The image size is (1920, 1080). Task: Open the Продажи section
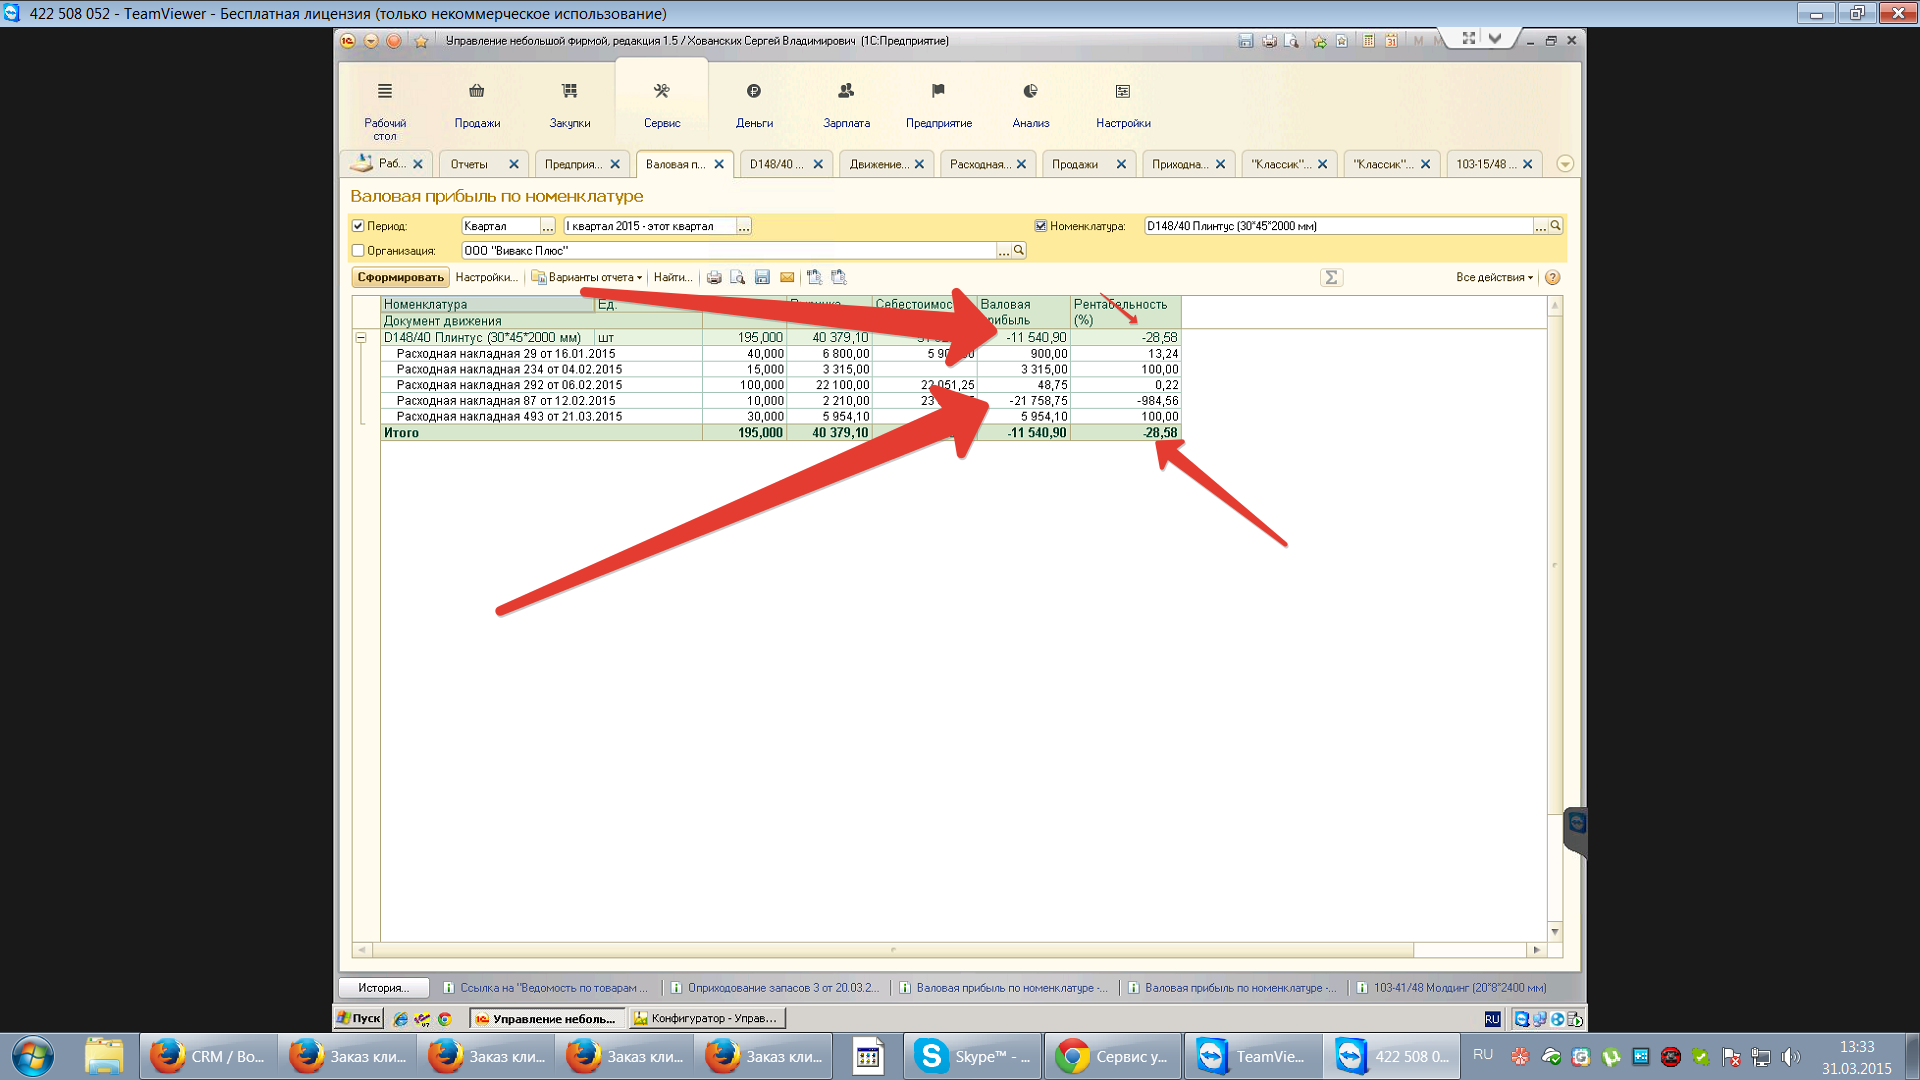pyautogui.click(x=477, y=104)
